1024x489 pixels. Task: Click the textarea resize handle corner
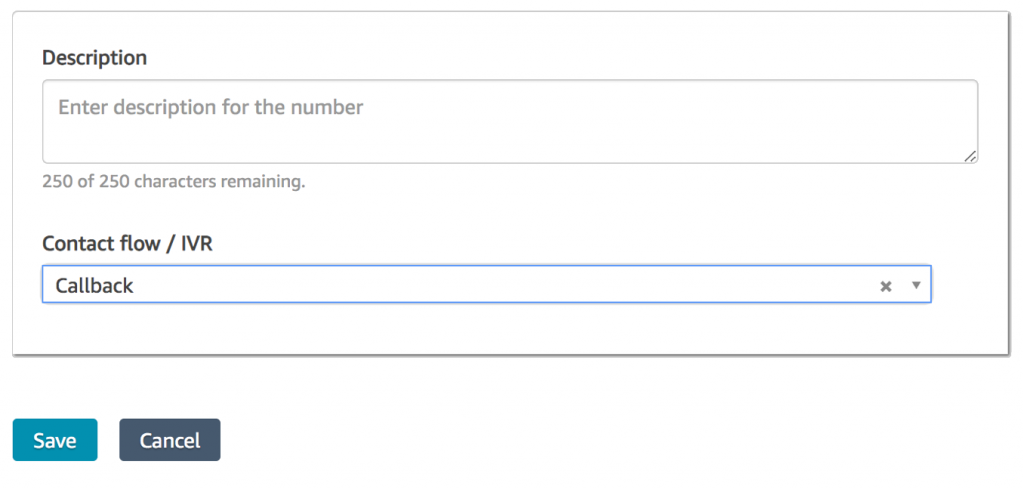971,156
